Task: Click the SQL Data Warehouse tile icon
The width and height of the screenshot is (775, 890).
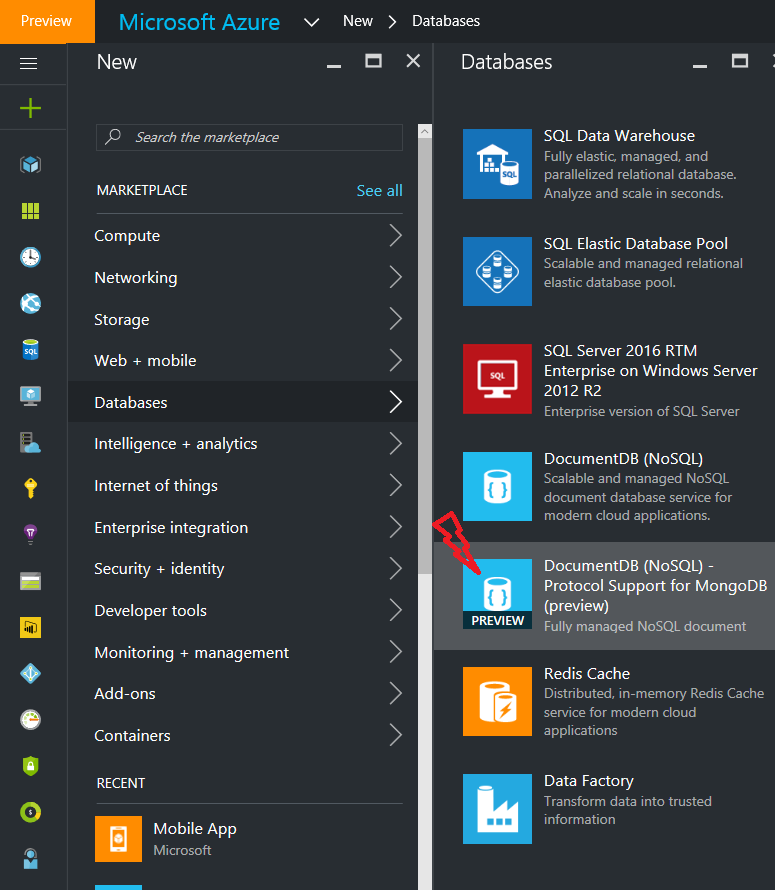Action: pos(497,164)
